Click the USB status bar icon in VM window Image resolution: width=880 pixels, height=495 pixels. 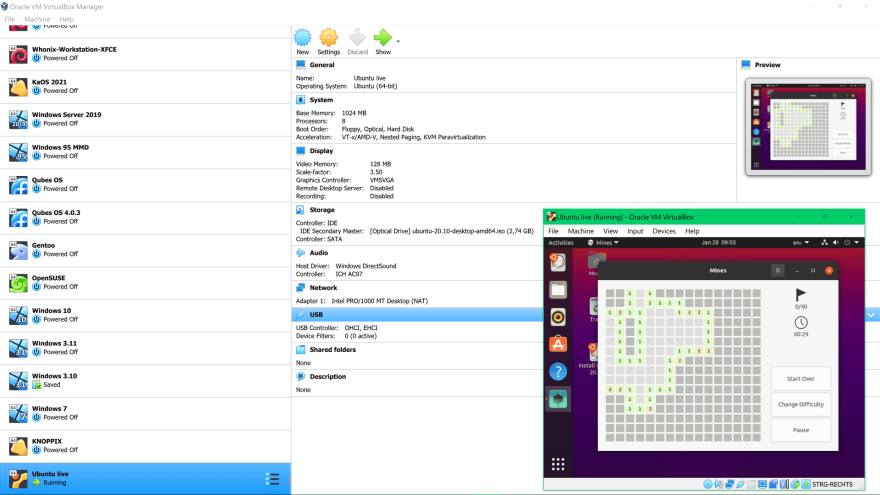740,484
